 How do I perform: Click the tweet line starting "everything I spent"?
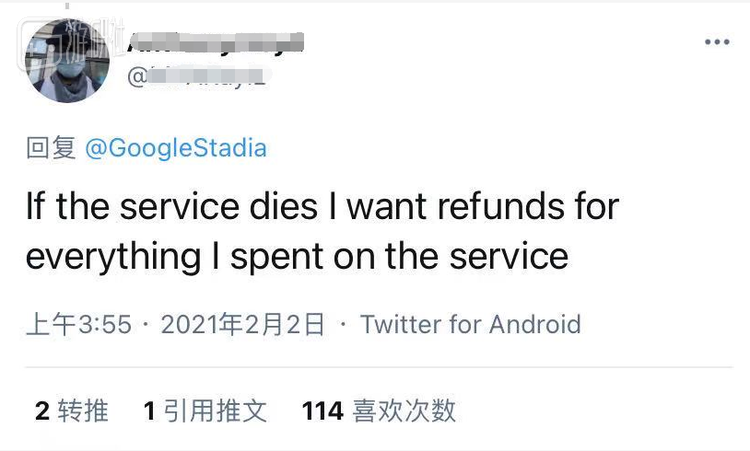tap(297, 256)
